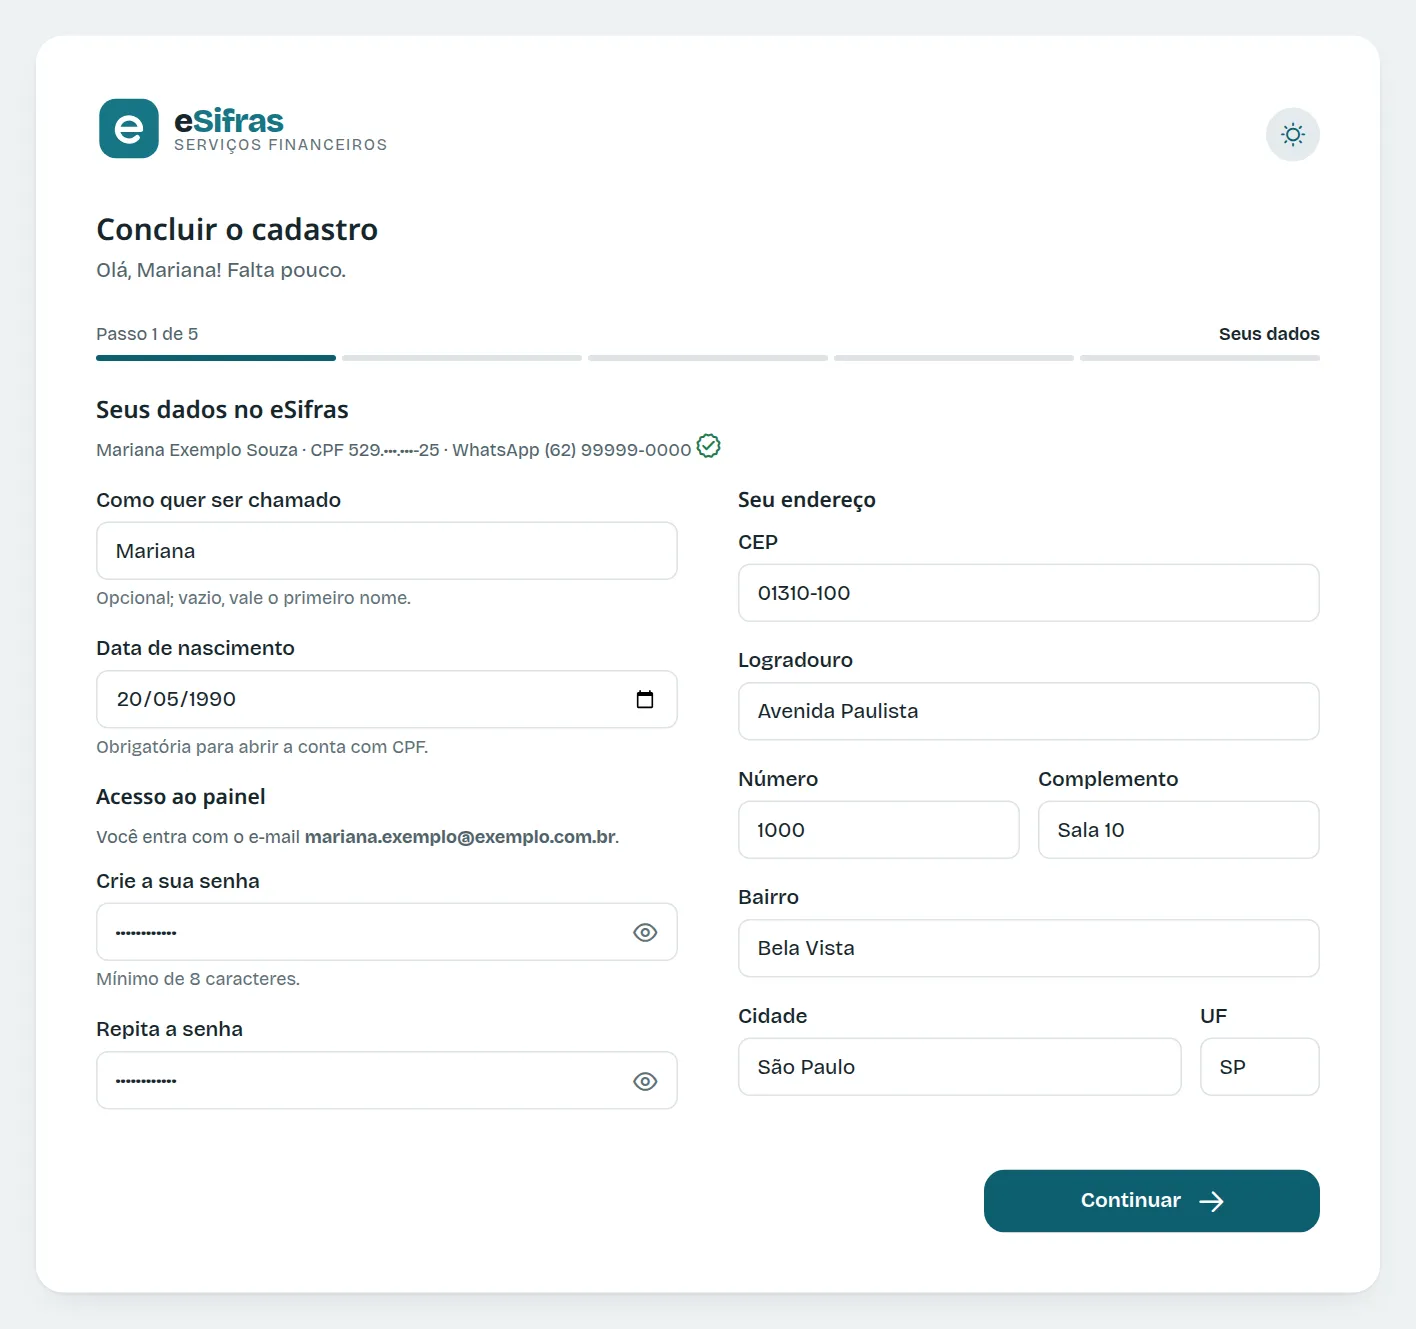Viewport: 1416px width, 1329px height.
Task: Show password in 'Repita a senha'
Action: [x=645, y=1081]
